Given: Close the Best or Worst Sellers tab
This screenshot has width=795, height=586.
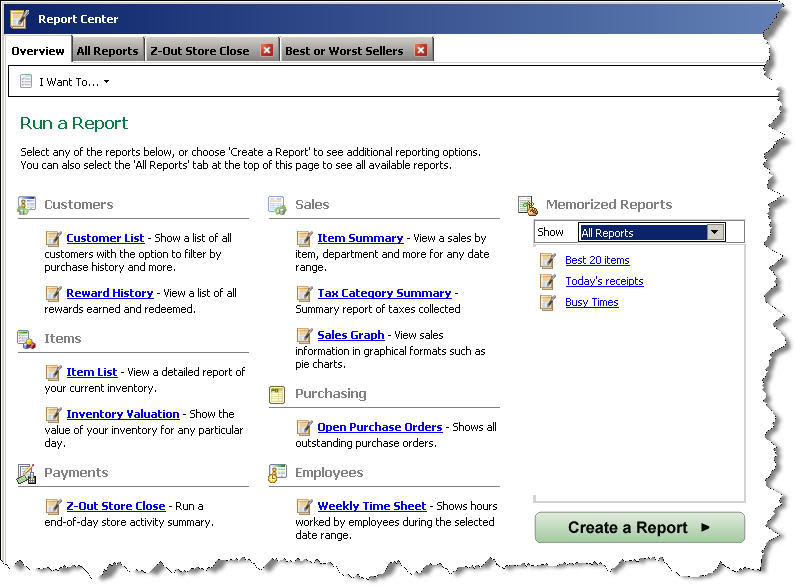Looking at the screenshot, I should click(421, 51).
